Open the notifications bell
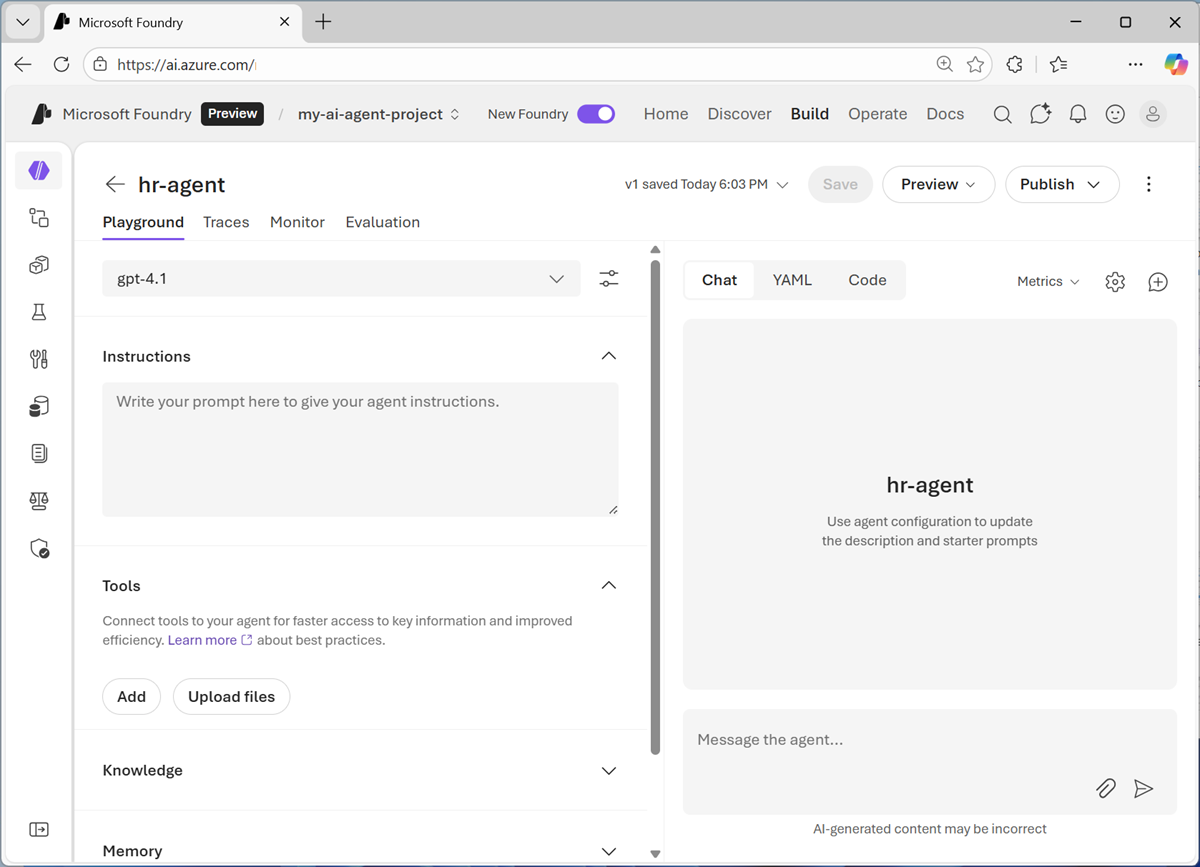Image resolution: width=1200 pixels, height=867 pixels. (x=1077, y=114)
